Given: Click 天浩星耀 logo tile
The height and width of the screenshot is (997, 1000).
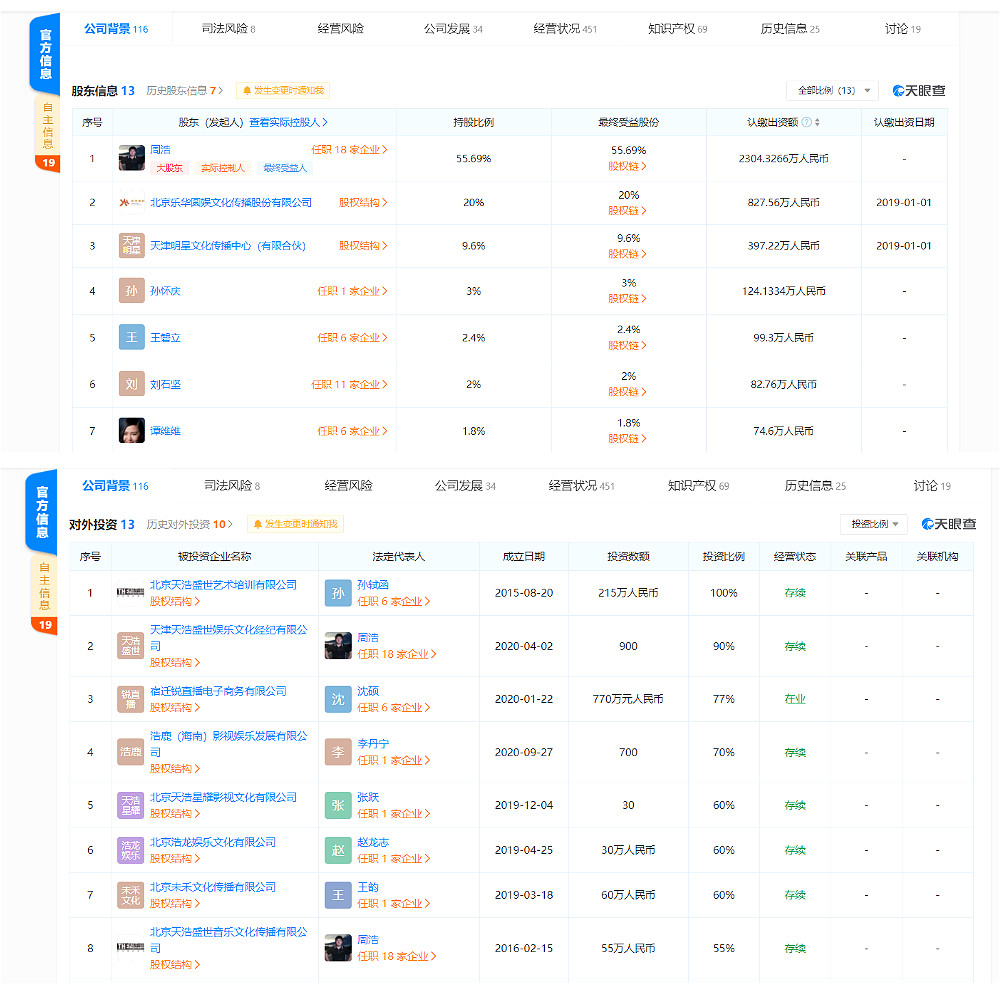Looking at the screenshot, I should [130, 805].
